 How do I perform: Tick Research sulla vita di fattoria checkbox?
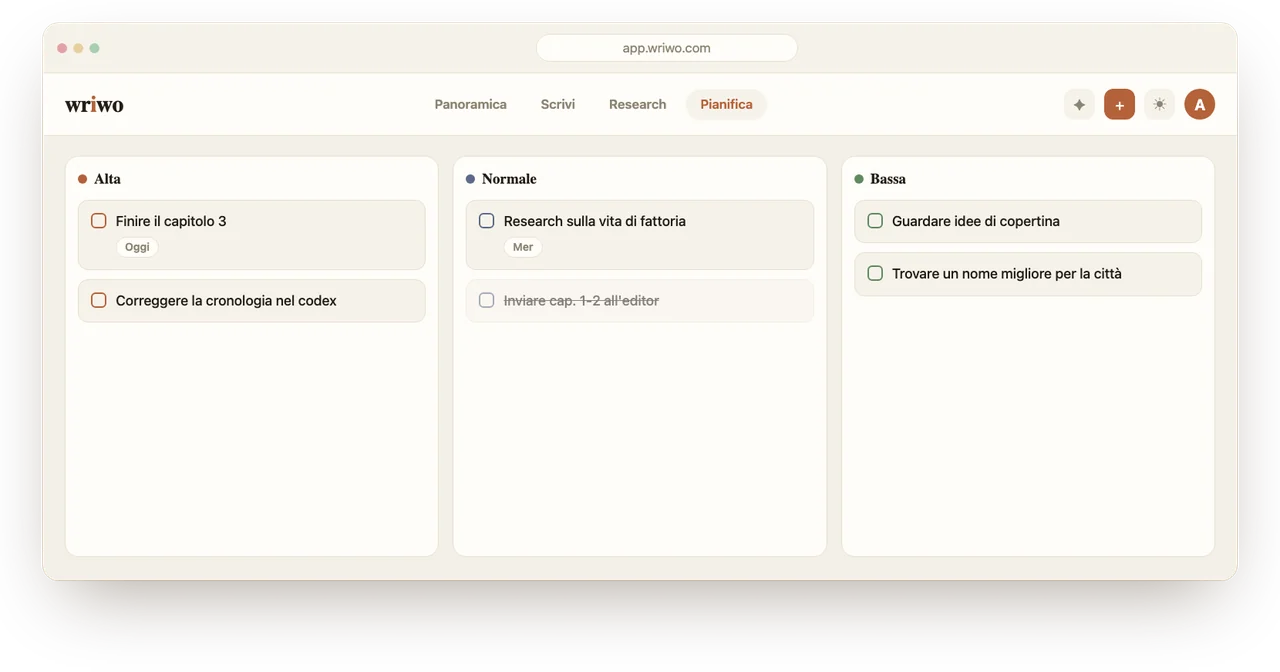[x=487, y=221]
